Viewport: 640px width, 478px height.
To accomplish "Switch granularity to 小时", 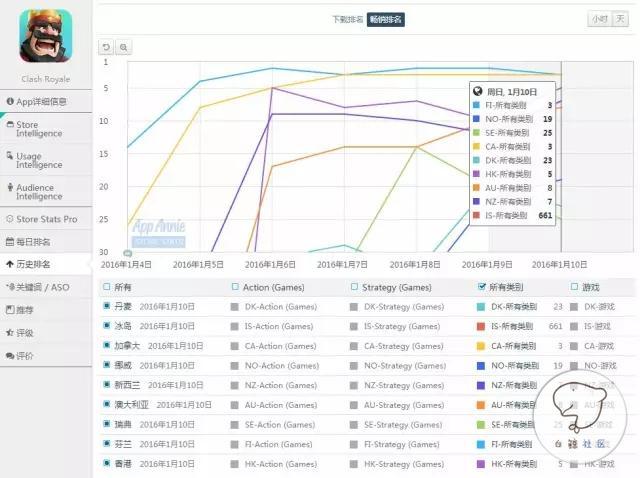I will (x=598, y=19).
